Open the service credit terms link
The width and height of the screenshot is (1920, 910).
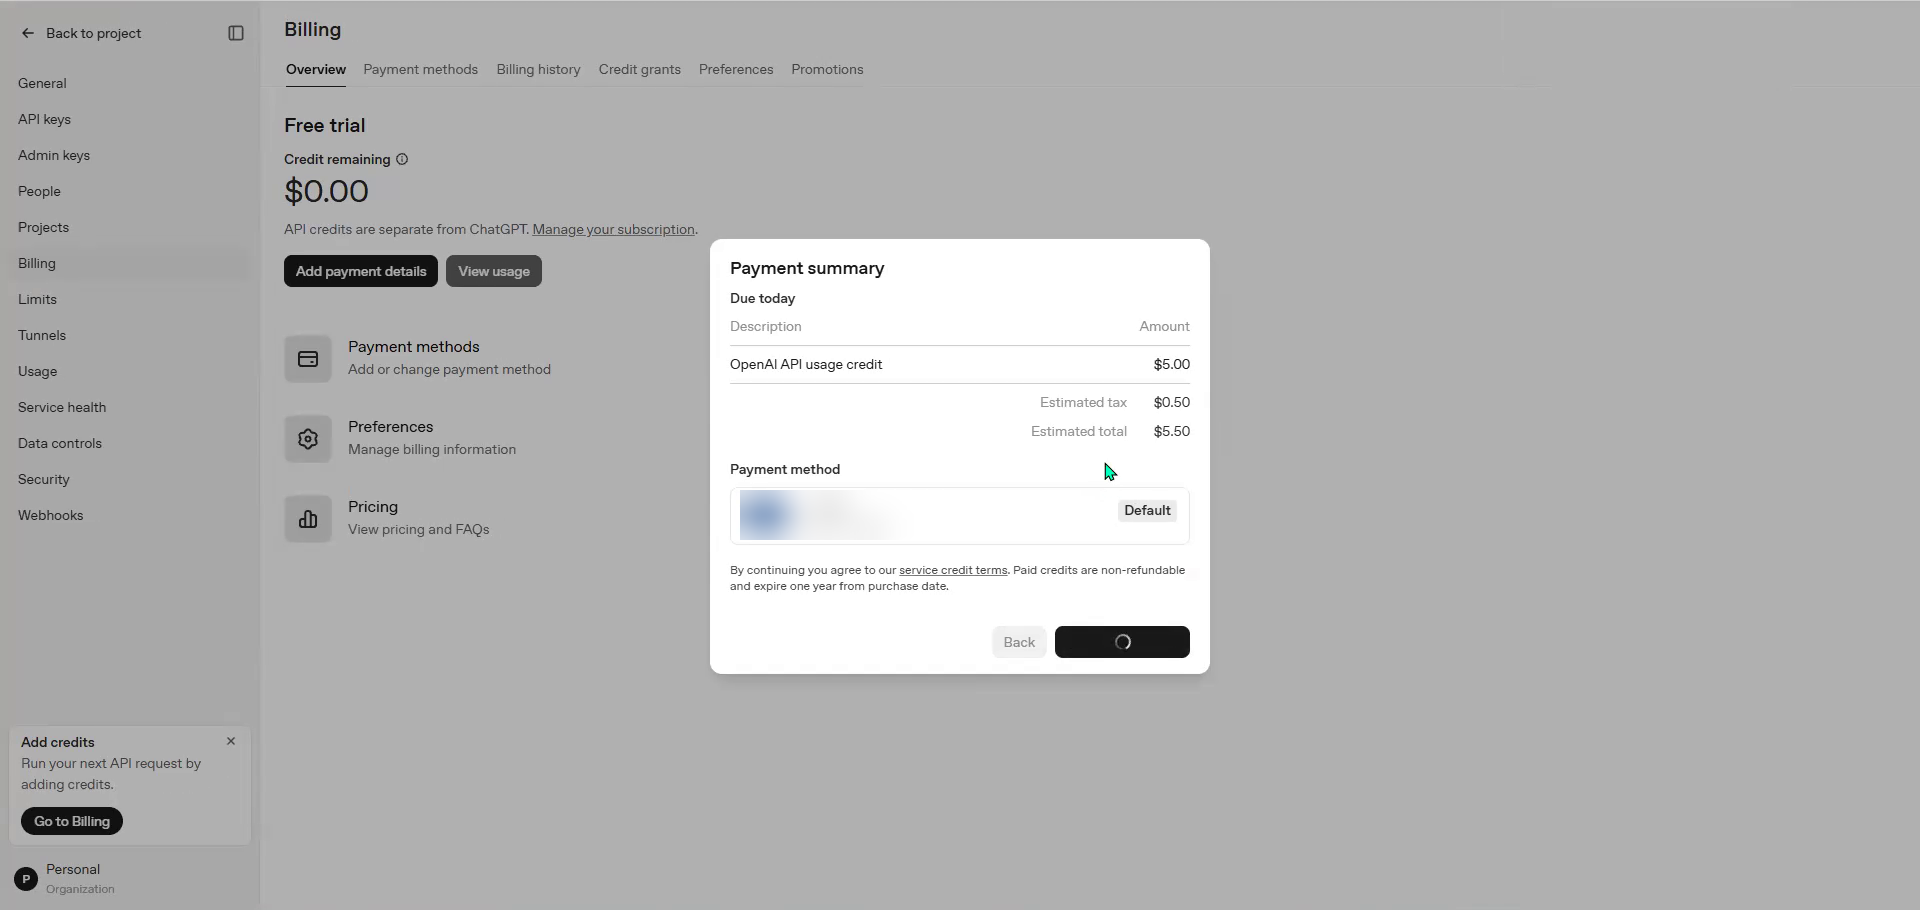(953, 570)
